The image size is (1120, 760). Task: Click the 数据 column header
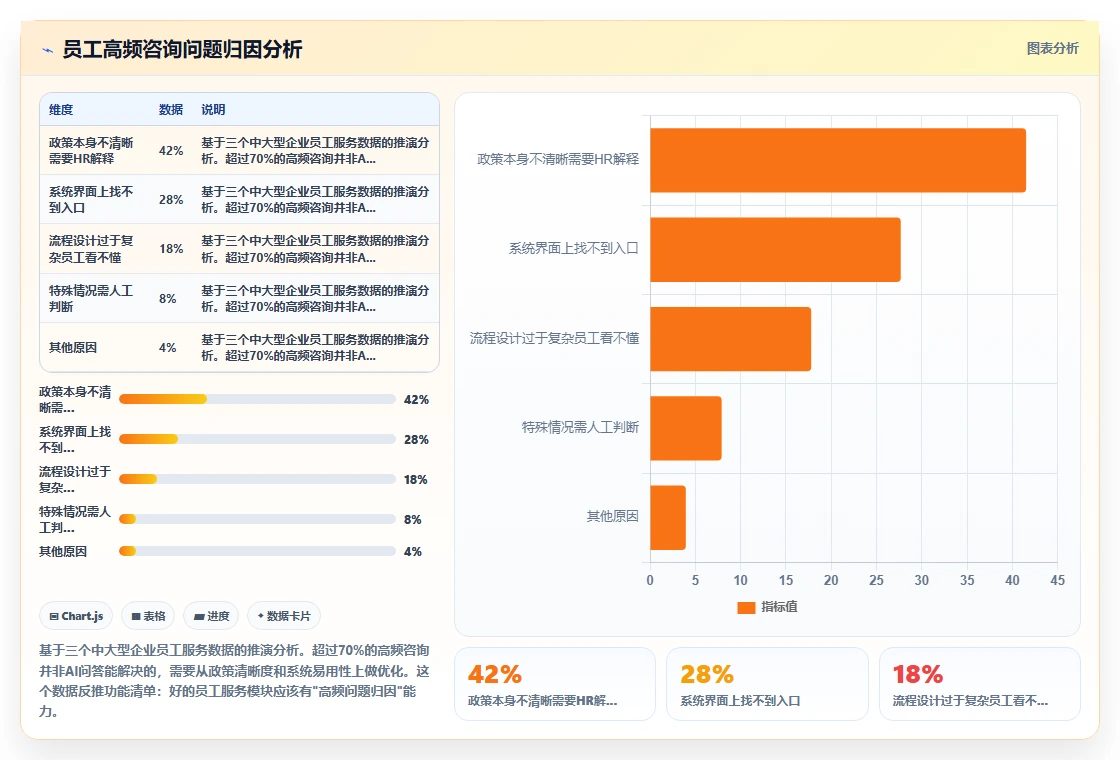click(171, 109)
